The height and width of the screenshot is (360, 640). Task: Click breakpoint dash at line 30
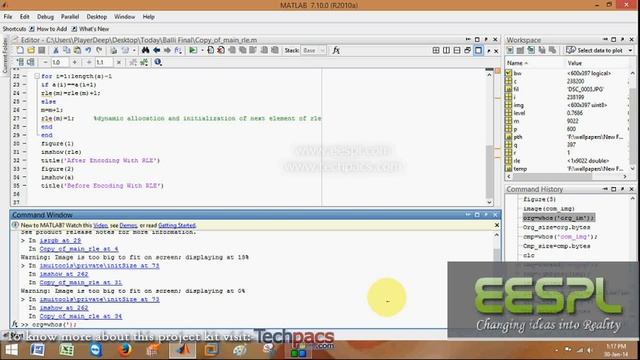[24, 144]
